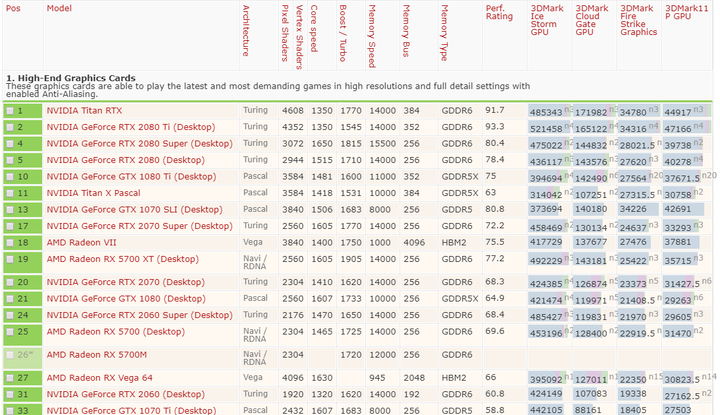This screenshot has width=720, height=415.
Task: Sort table by Model column header
Action: coord(59,8)
